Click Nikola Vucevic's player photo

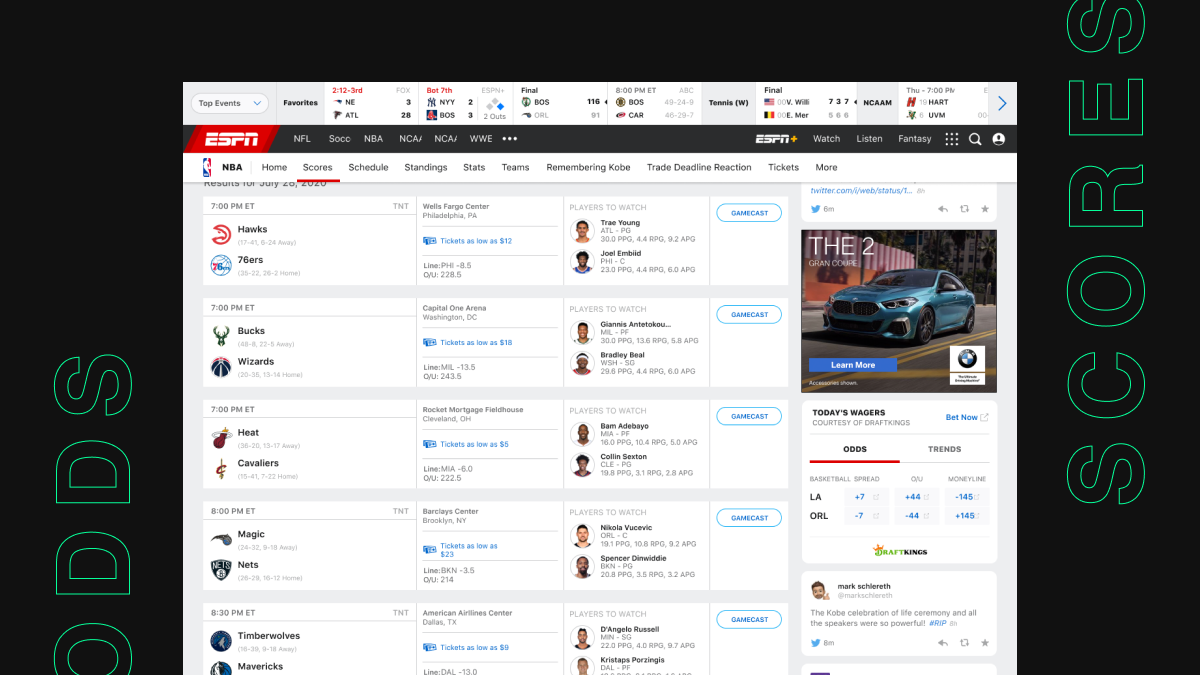click(582, 536)
